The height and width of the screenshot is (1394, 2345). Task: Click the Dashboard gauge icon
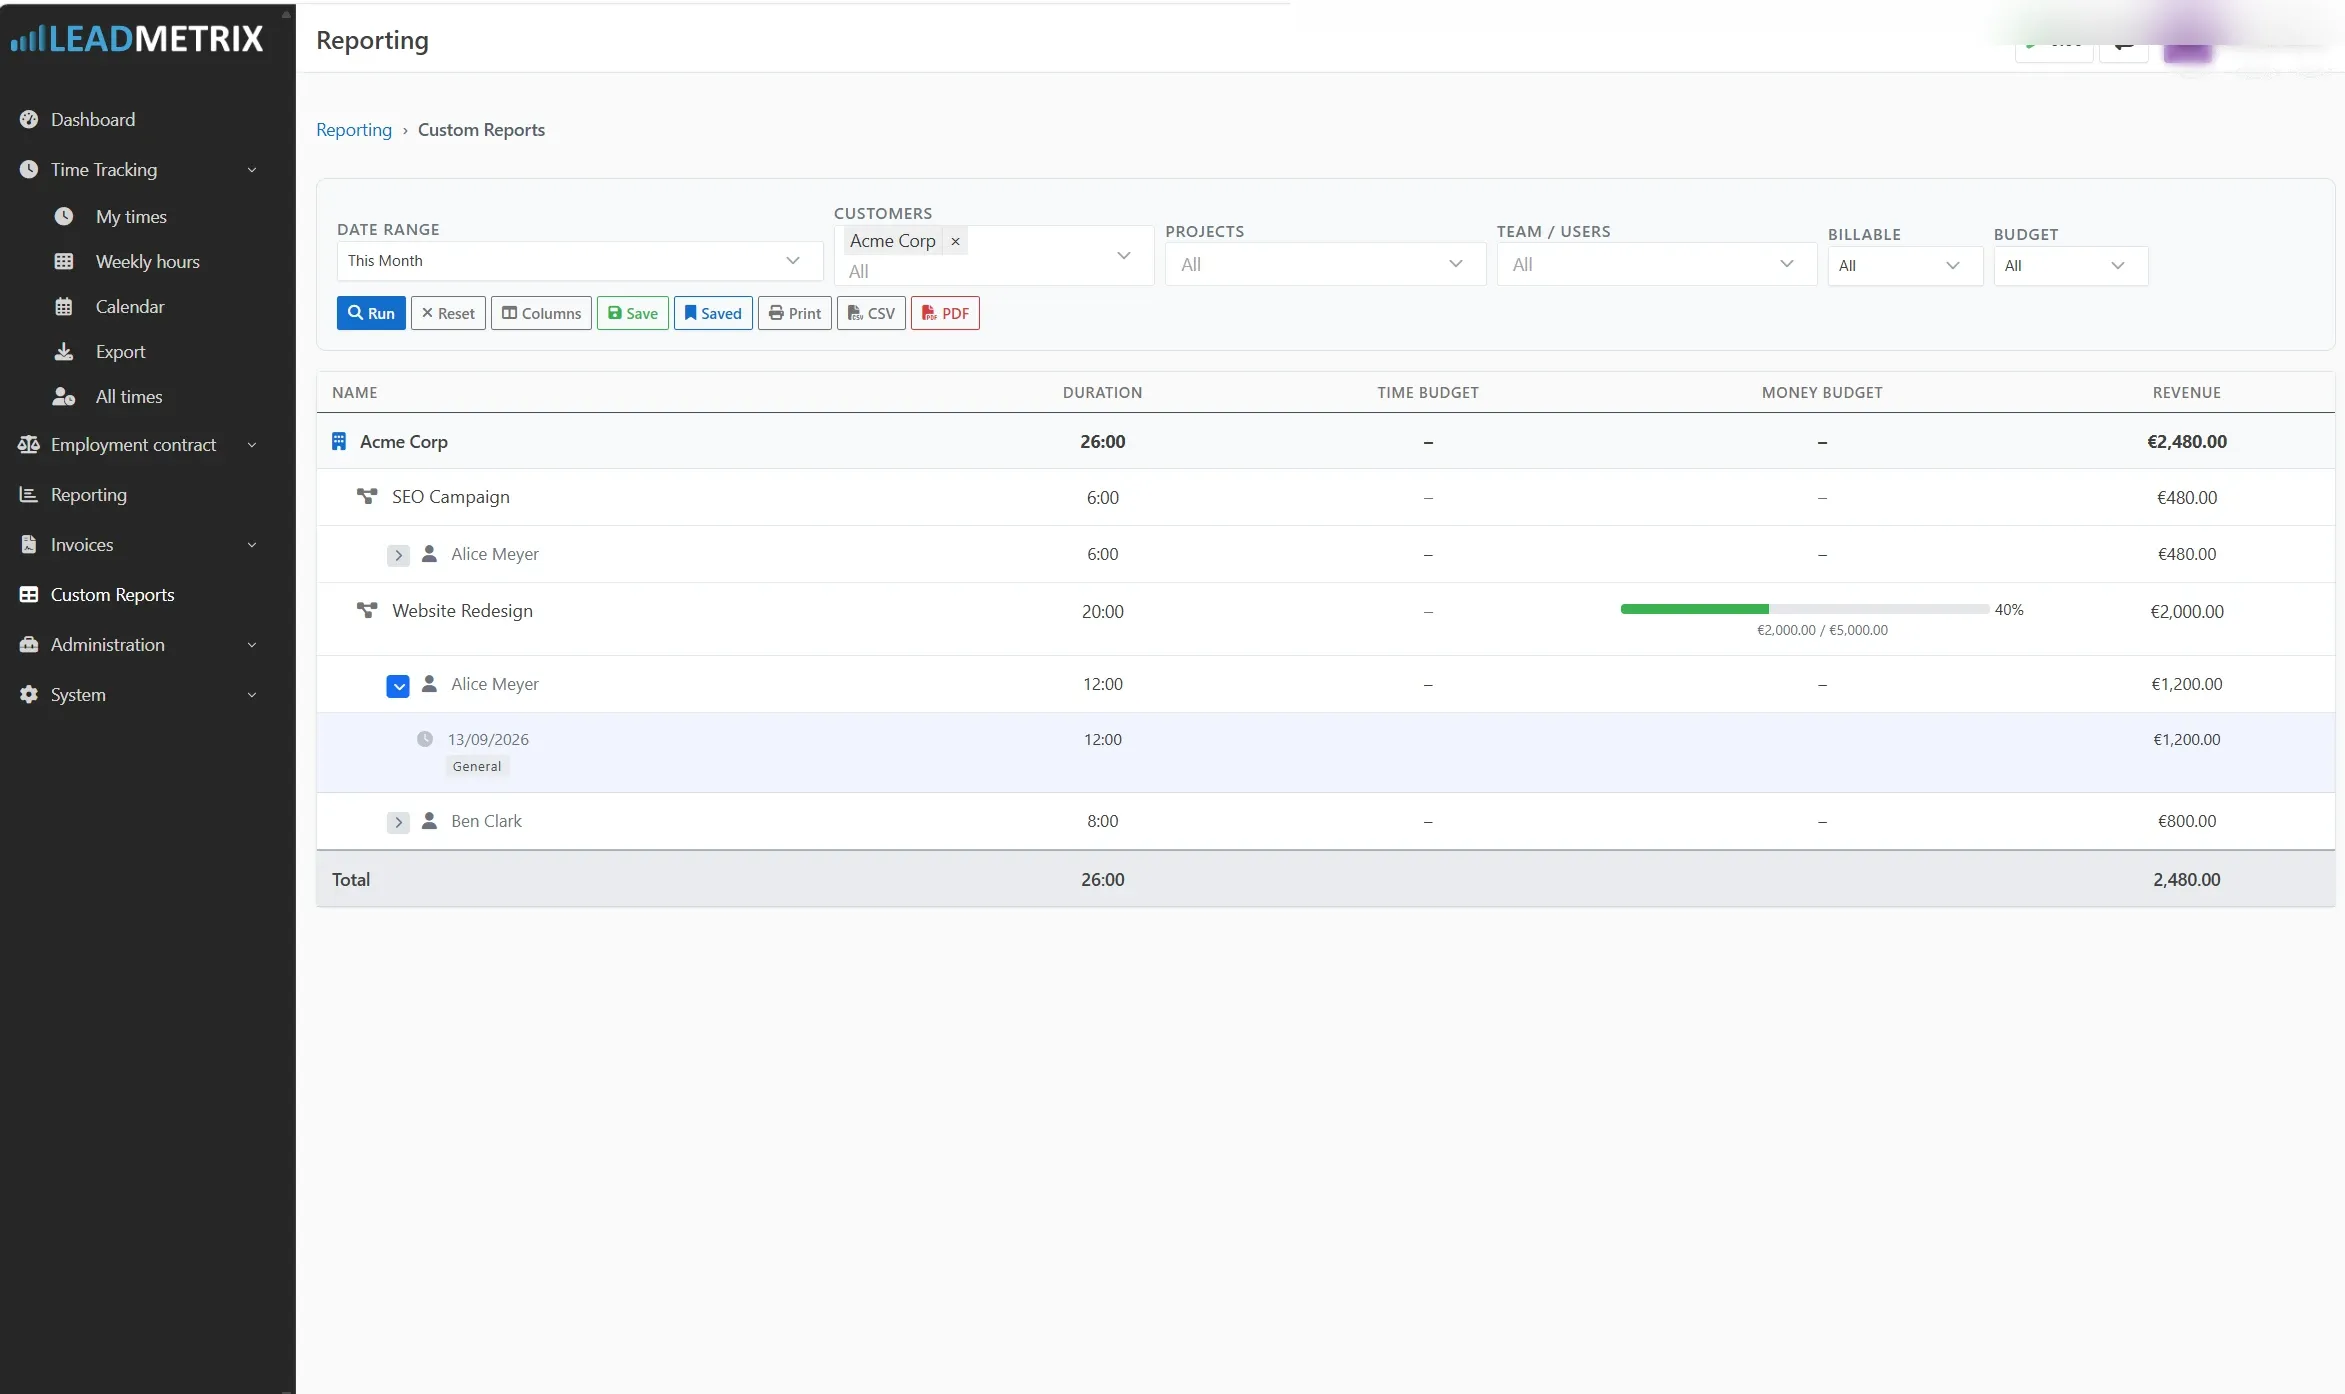[29, 119]
